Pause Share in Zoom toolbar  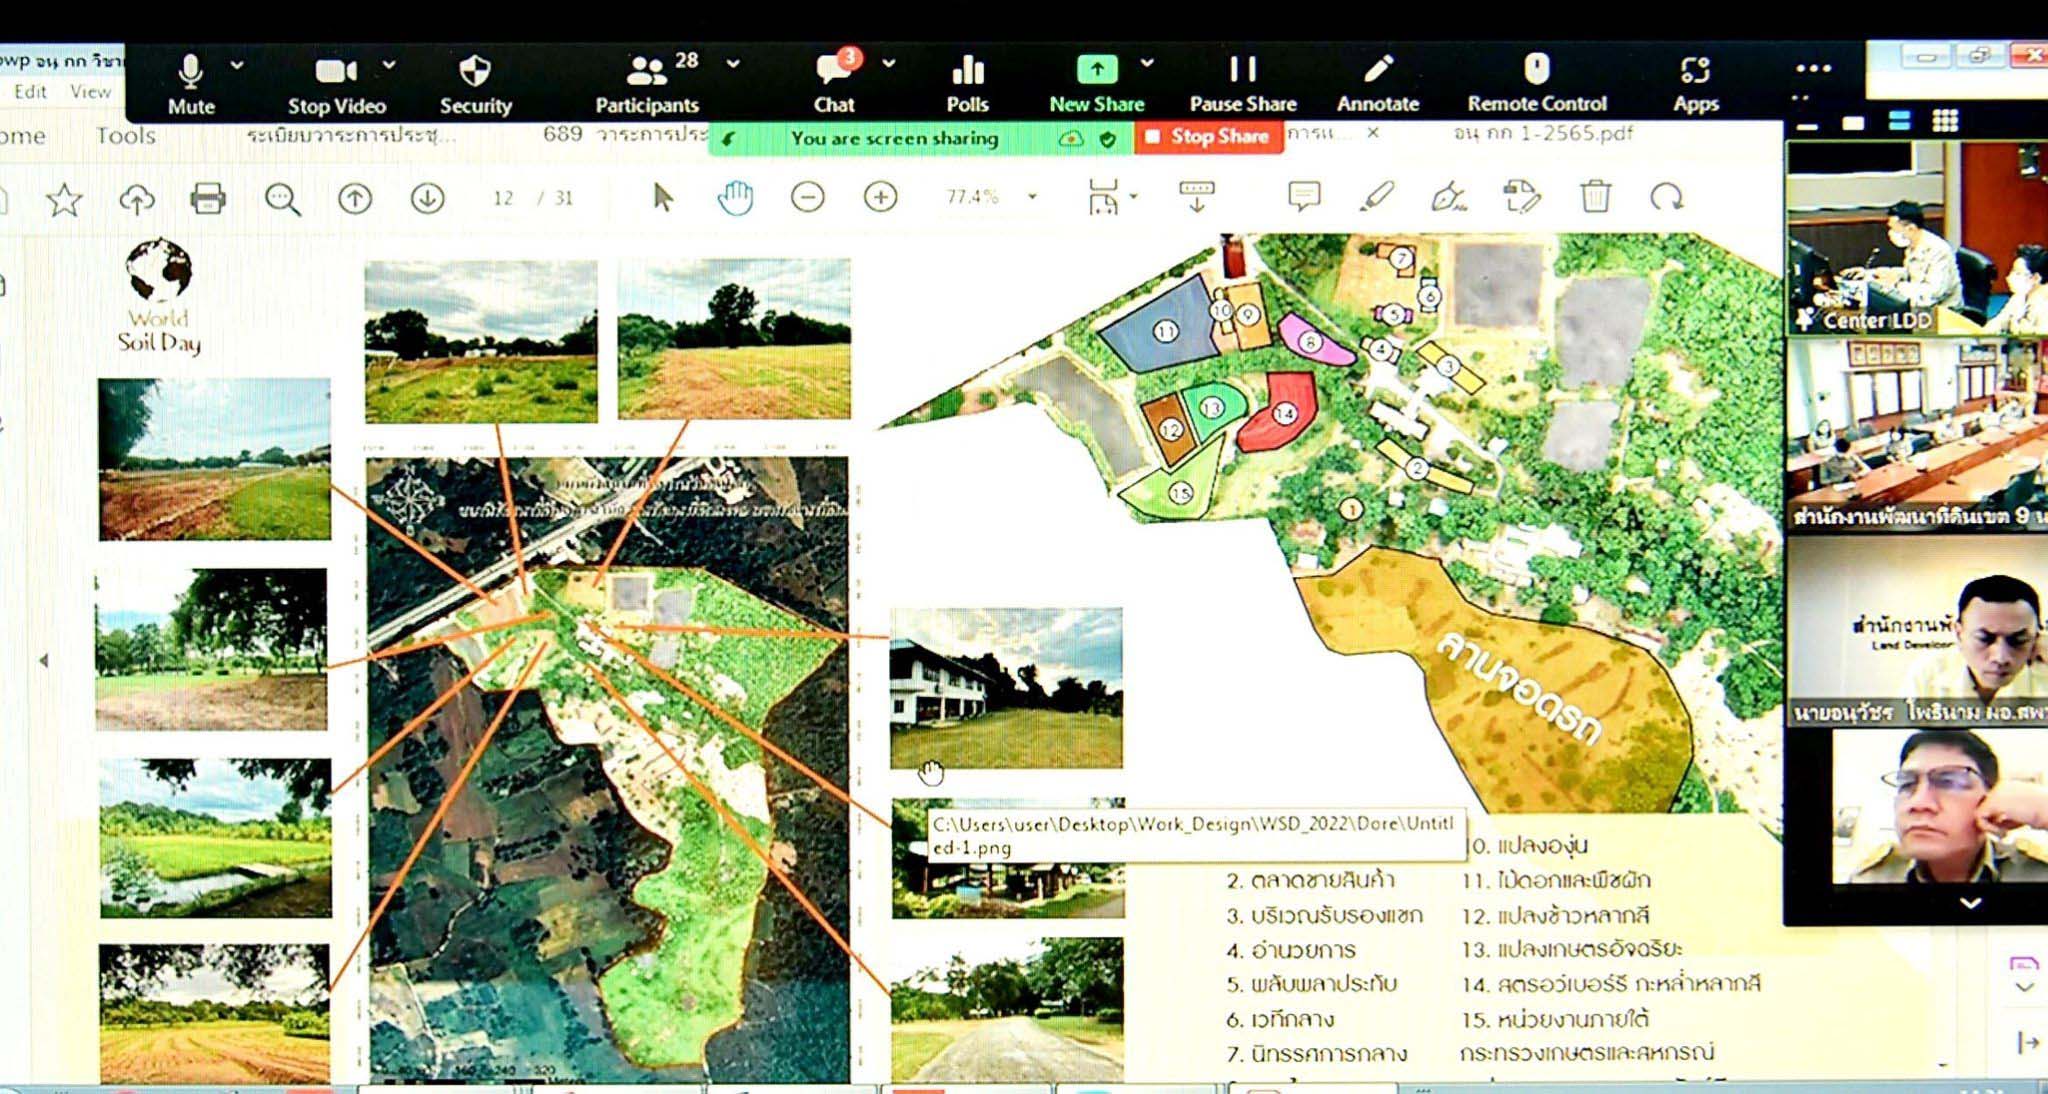coord(1243,84)
